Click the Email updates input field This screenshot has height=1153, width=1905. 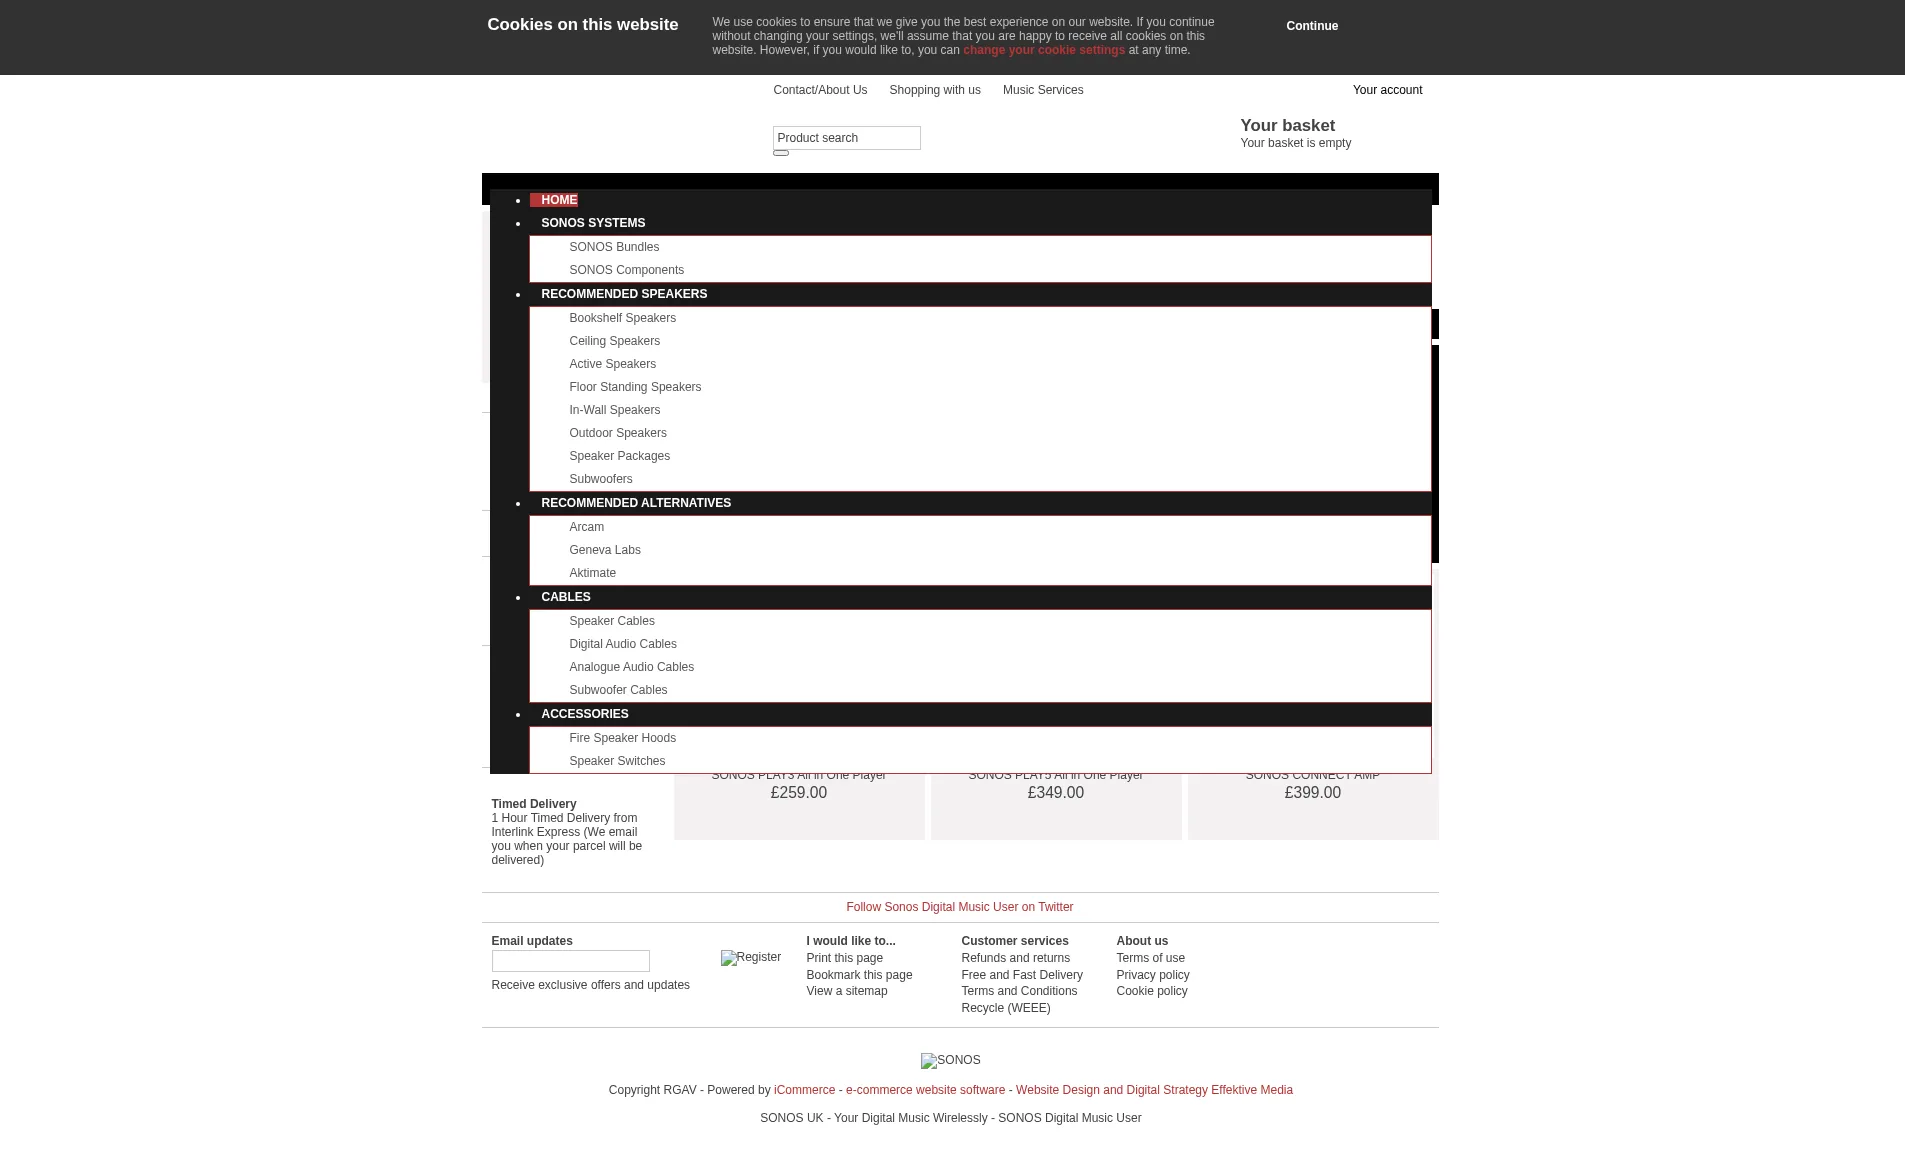click(570, 961)
